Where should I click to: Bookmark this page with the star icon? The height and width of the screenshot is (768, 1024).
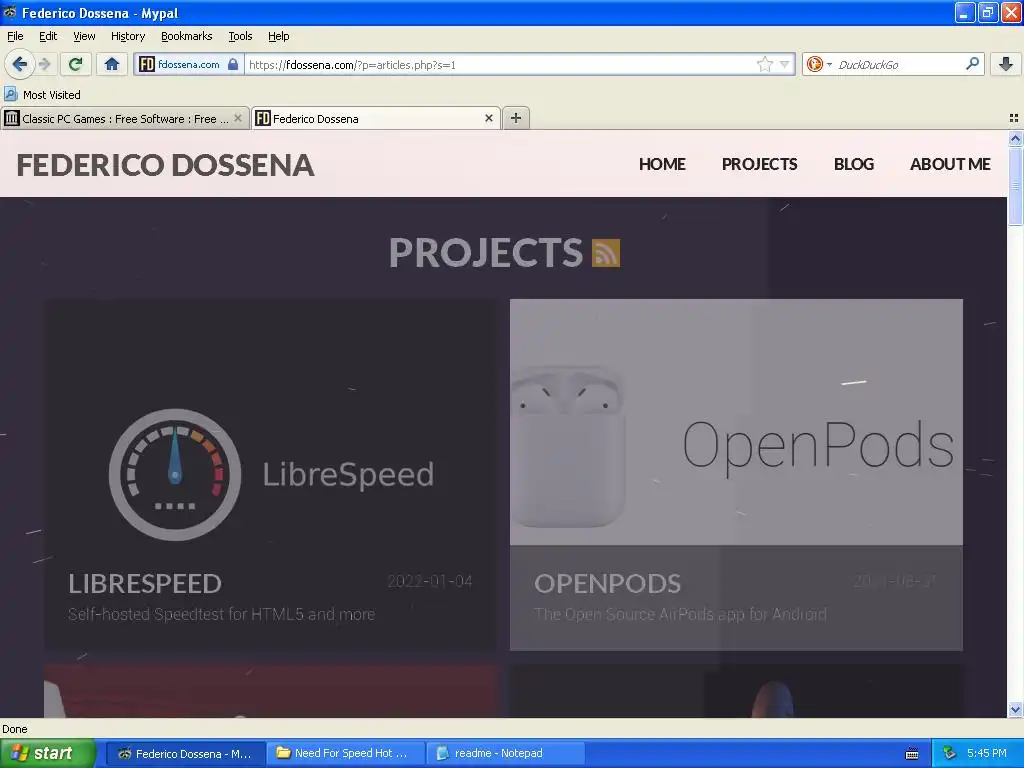(765, 64)
